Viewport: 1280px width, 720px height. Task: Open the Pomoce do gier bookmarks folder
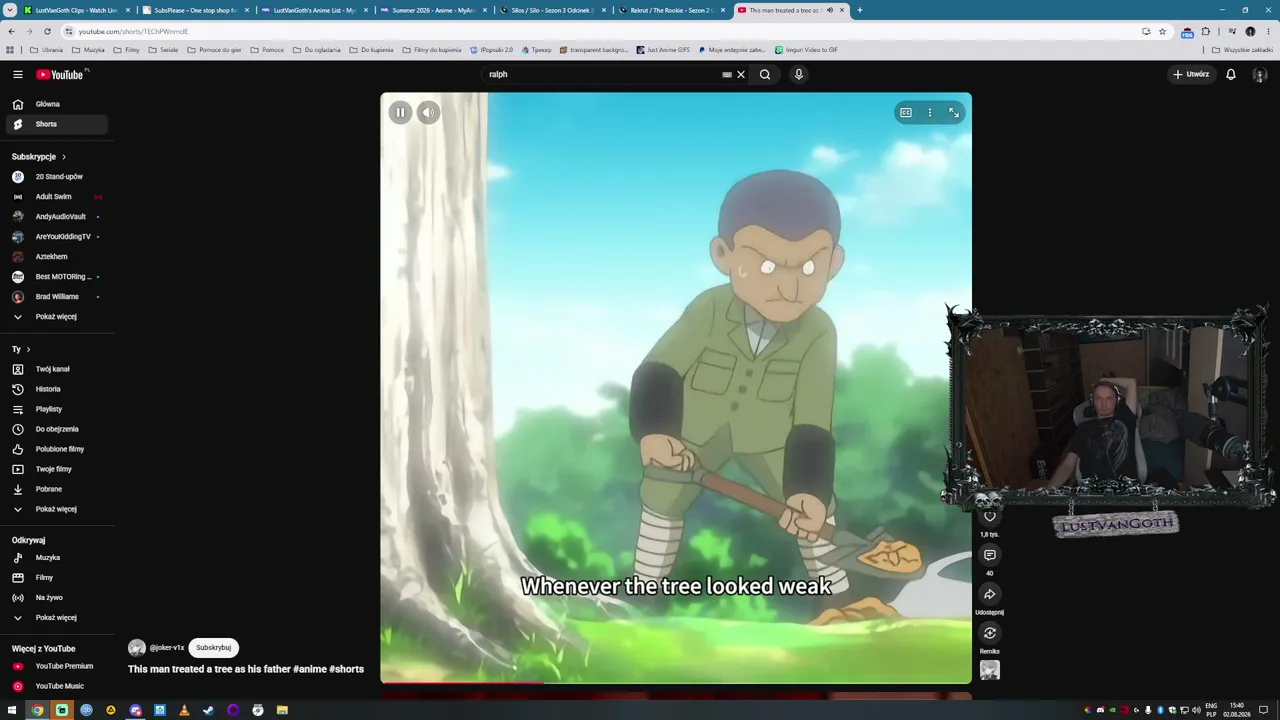point(214,50)
